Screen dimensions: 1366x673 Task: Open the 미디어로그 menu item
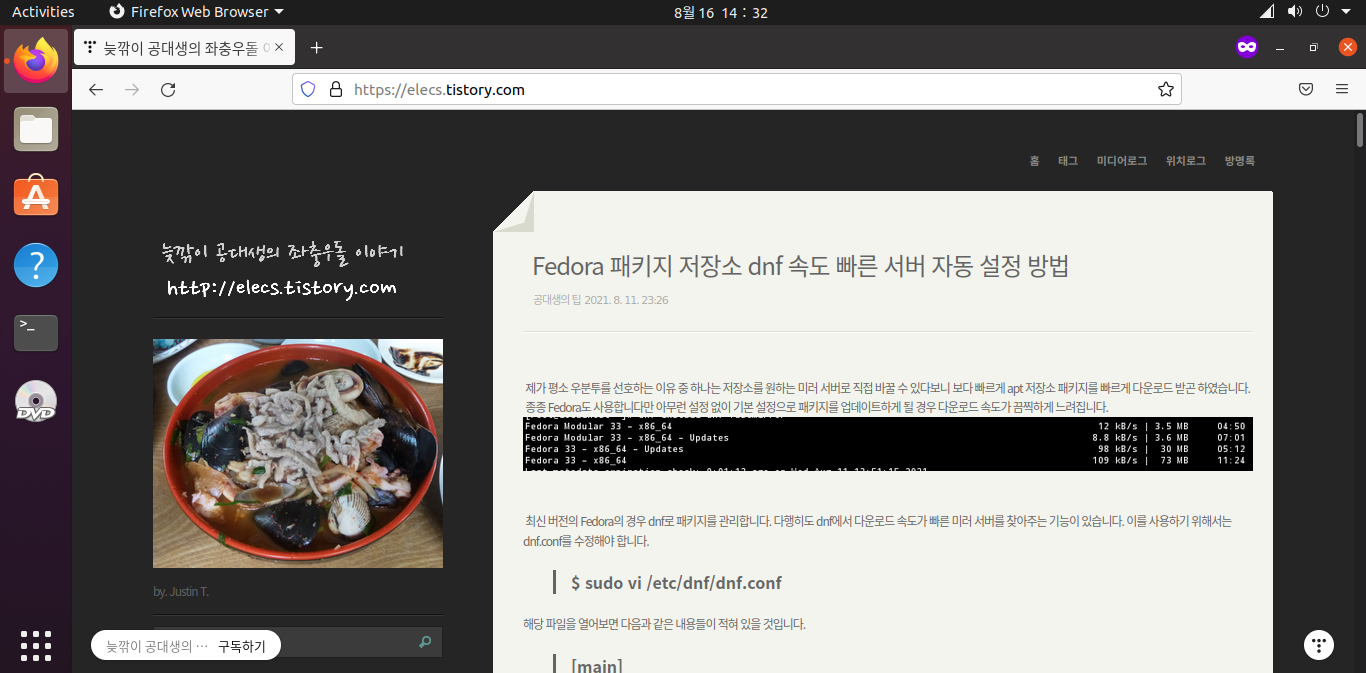(1122, 161)
